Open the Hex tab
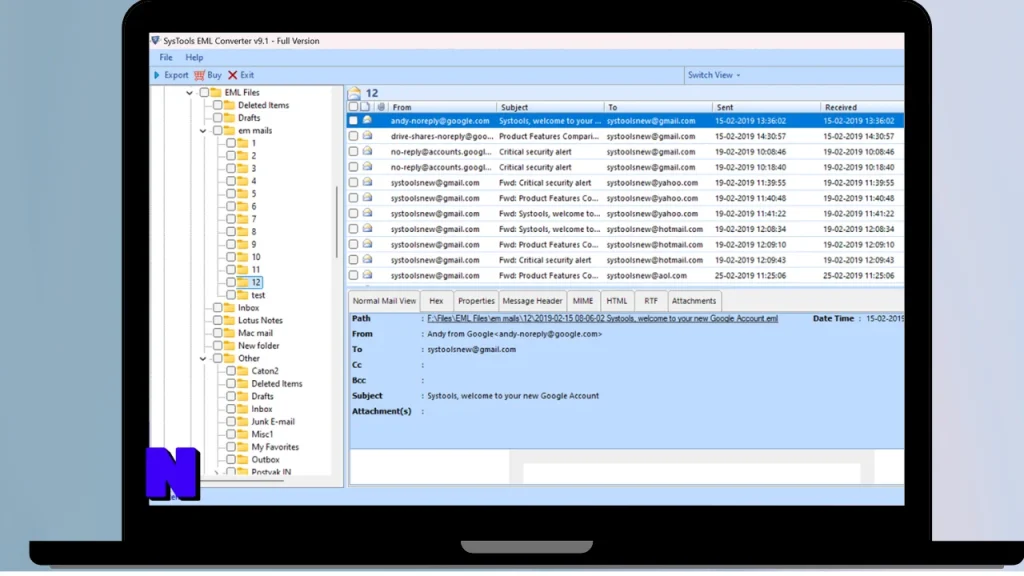 [x=436, y=301]
